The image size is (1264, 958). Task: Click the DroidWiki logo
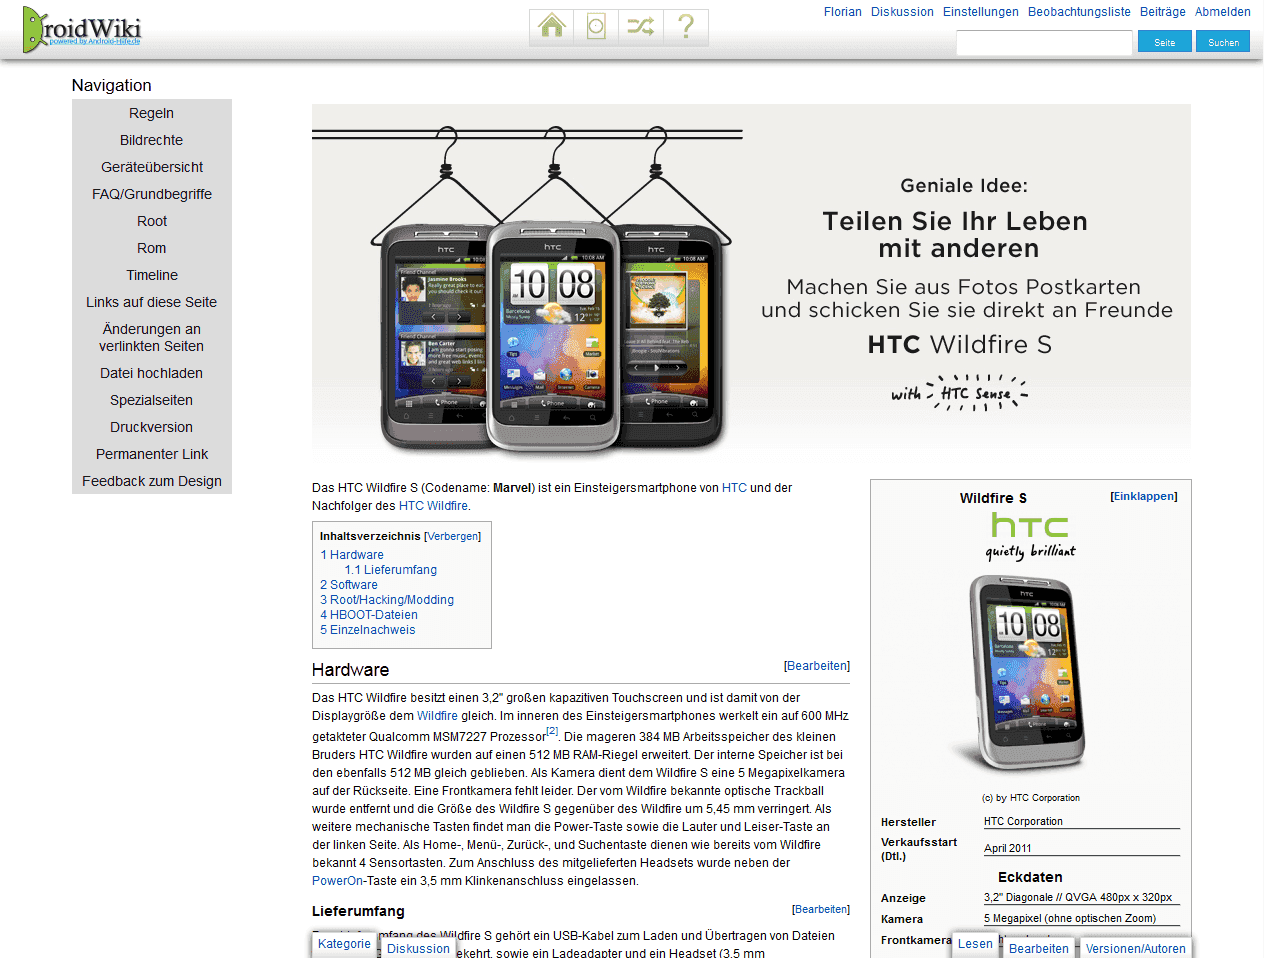tap(81, 29)
